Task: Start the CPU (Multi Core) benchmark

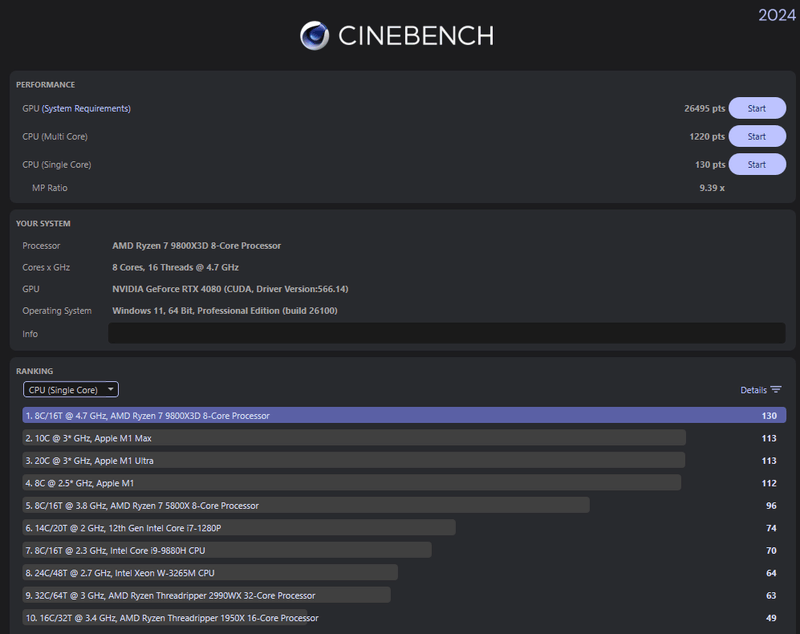Action: click(756, 136)
